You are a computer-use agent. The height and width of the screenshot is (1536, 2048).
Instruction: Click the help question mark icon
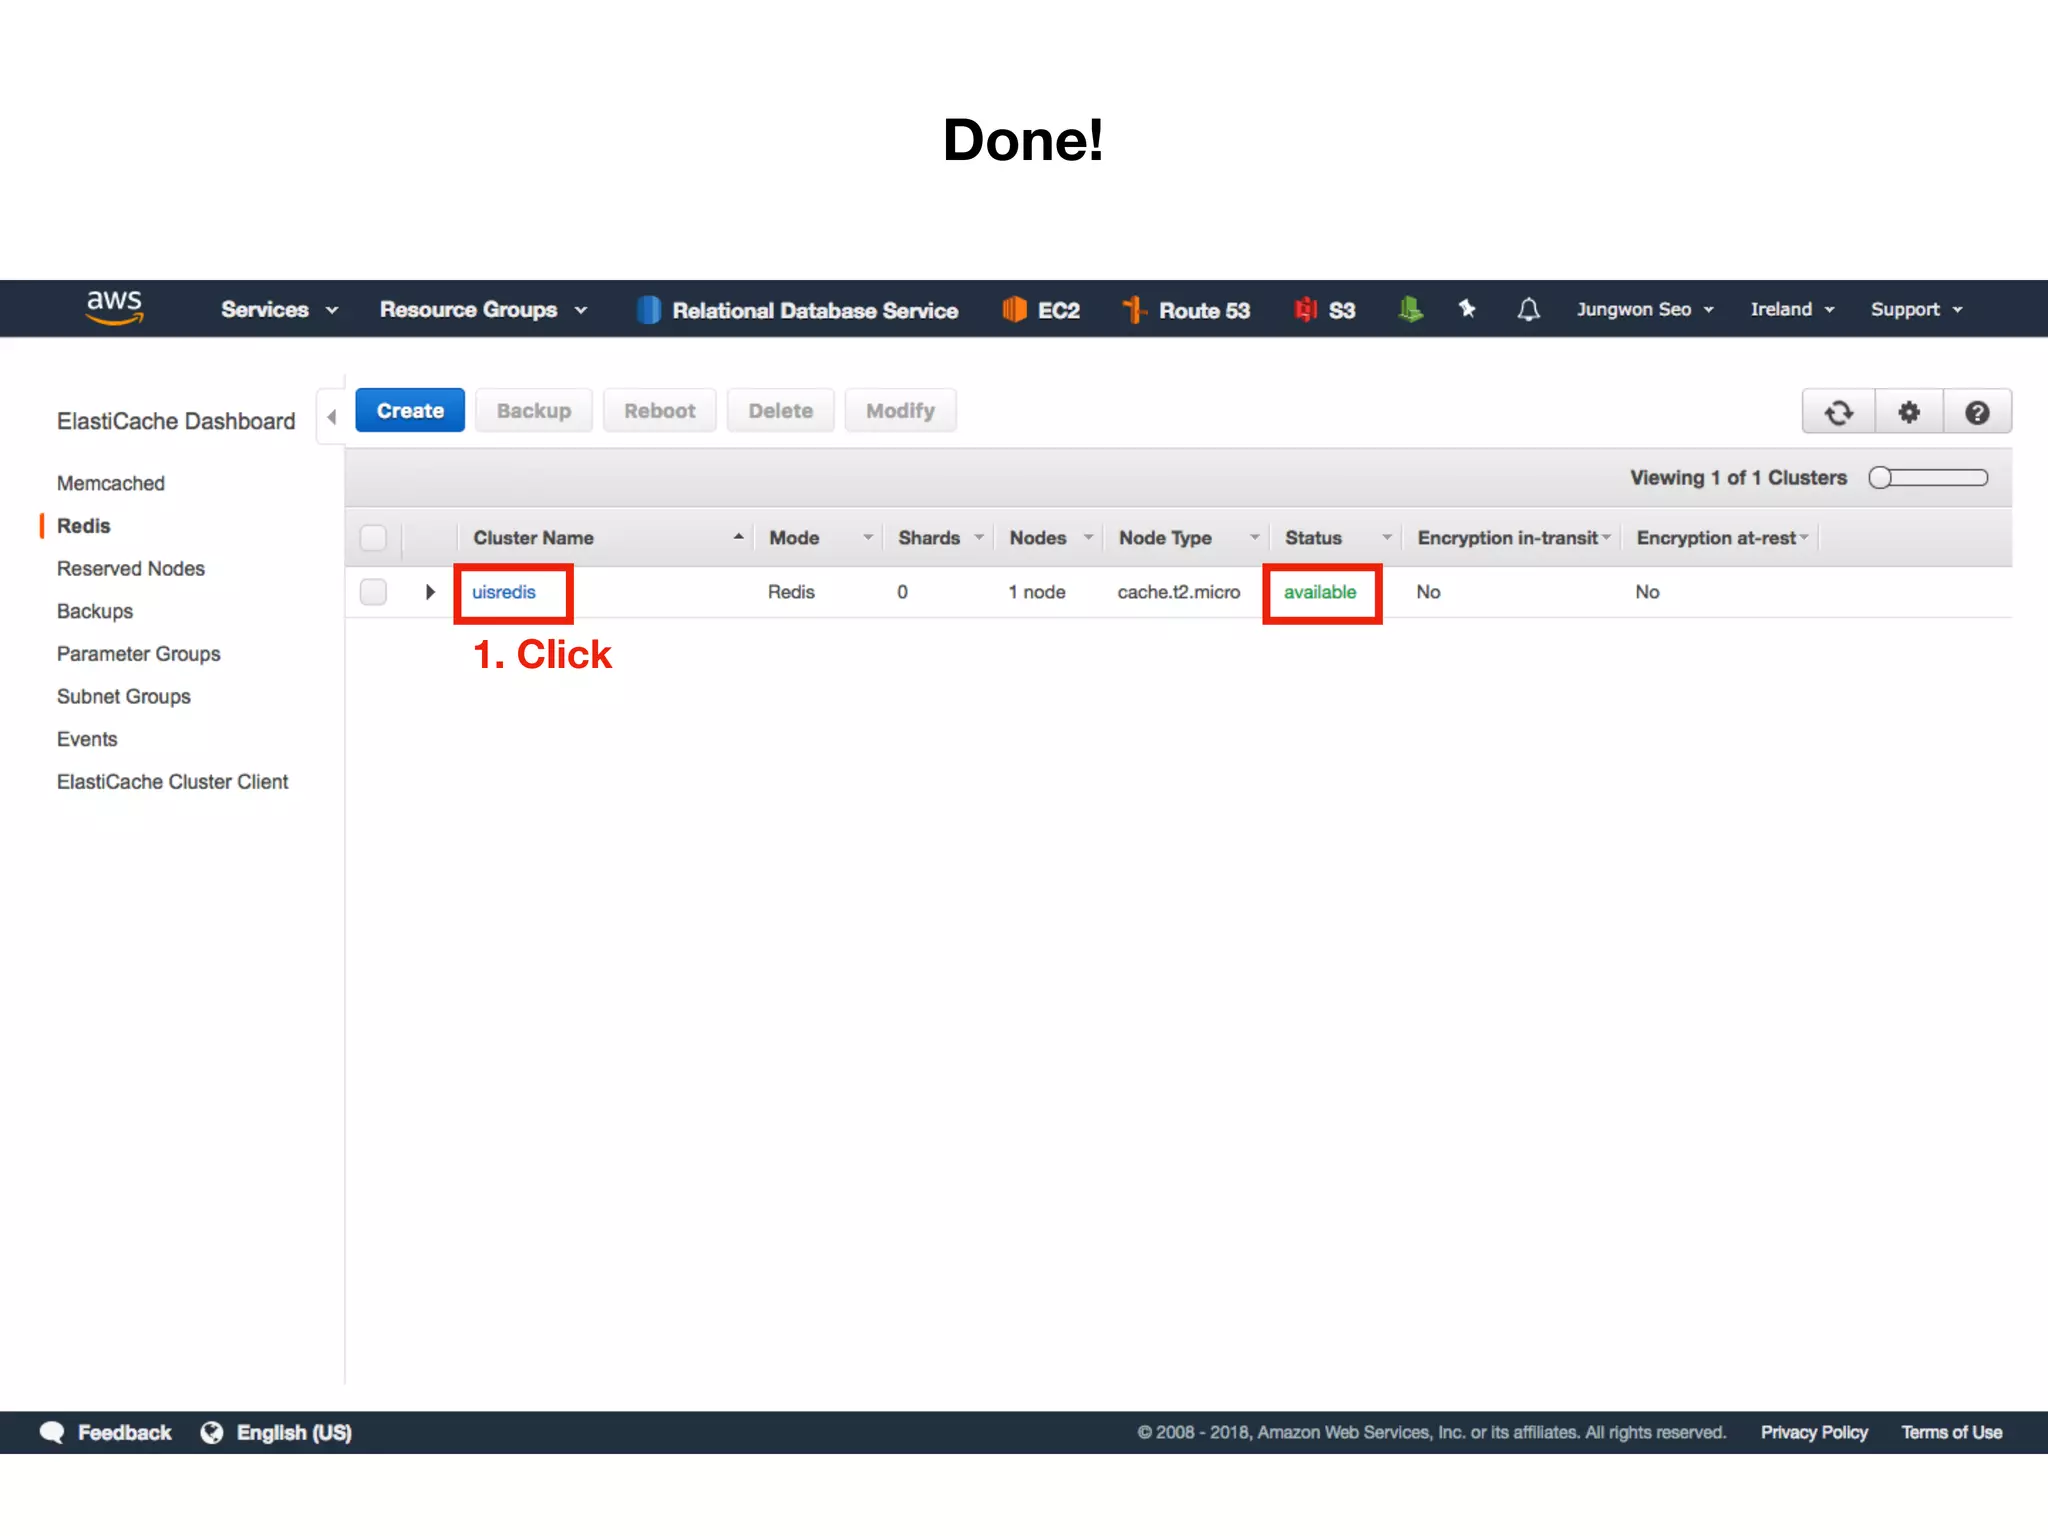(1977, 412)
